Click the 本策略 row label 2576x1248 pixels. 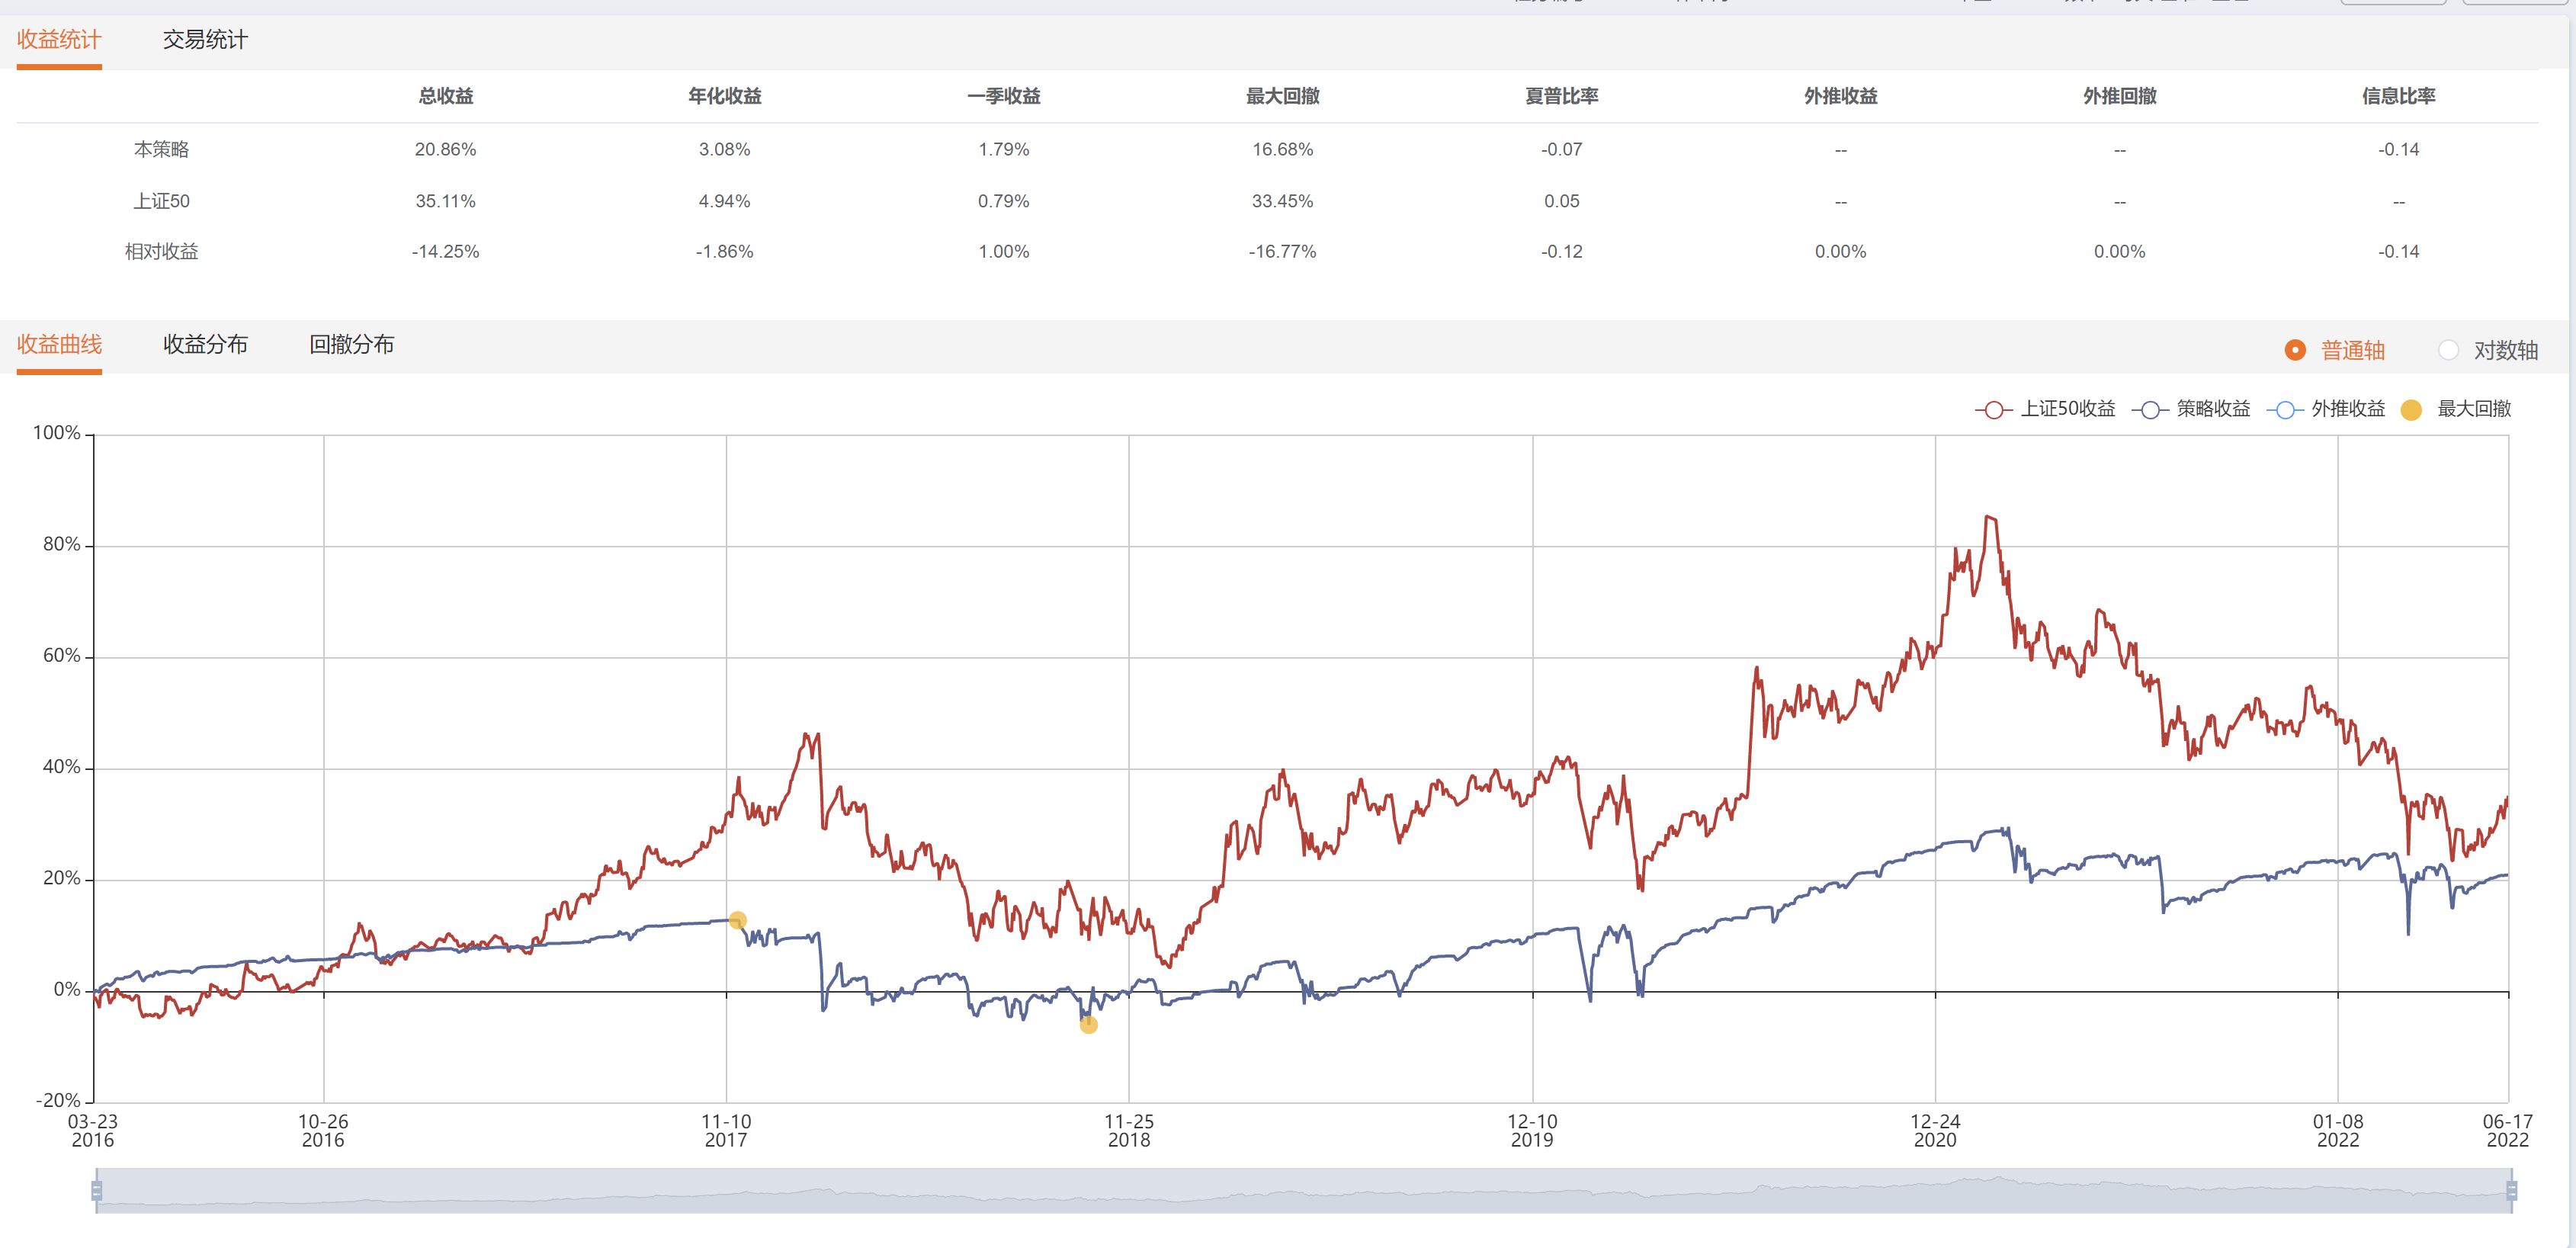point(161,149)
